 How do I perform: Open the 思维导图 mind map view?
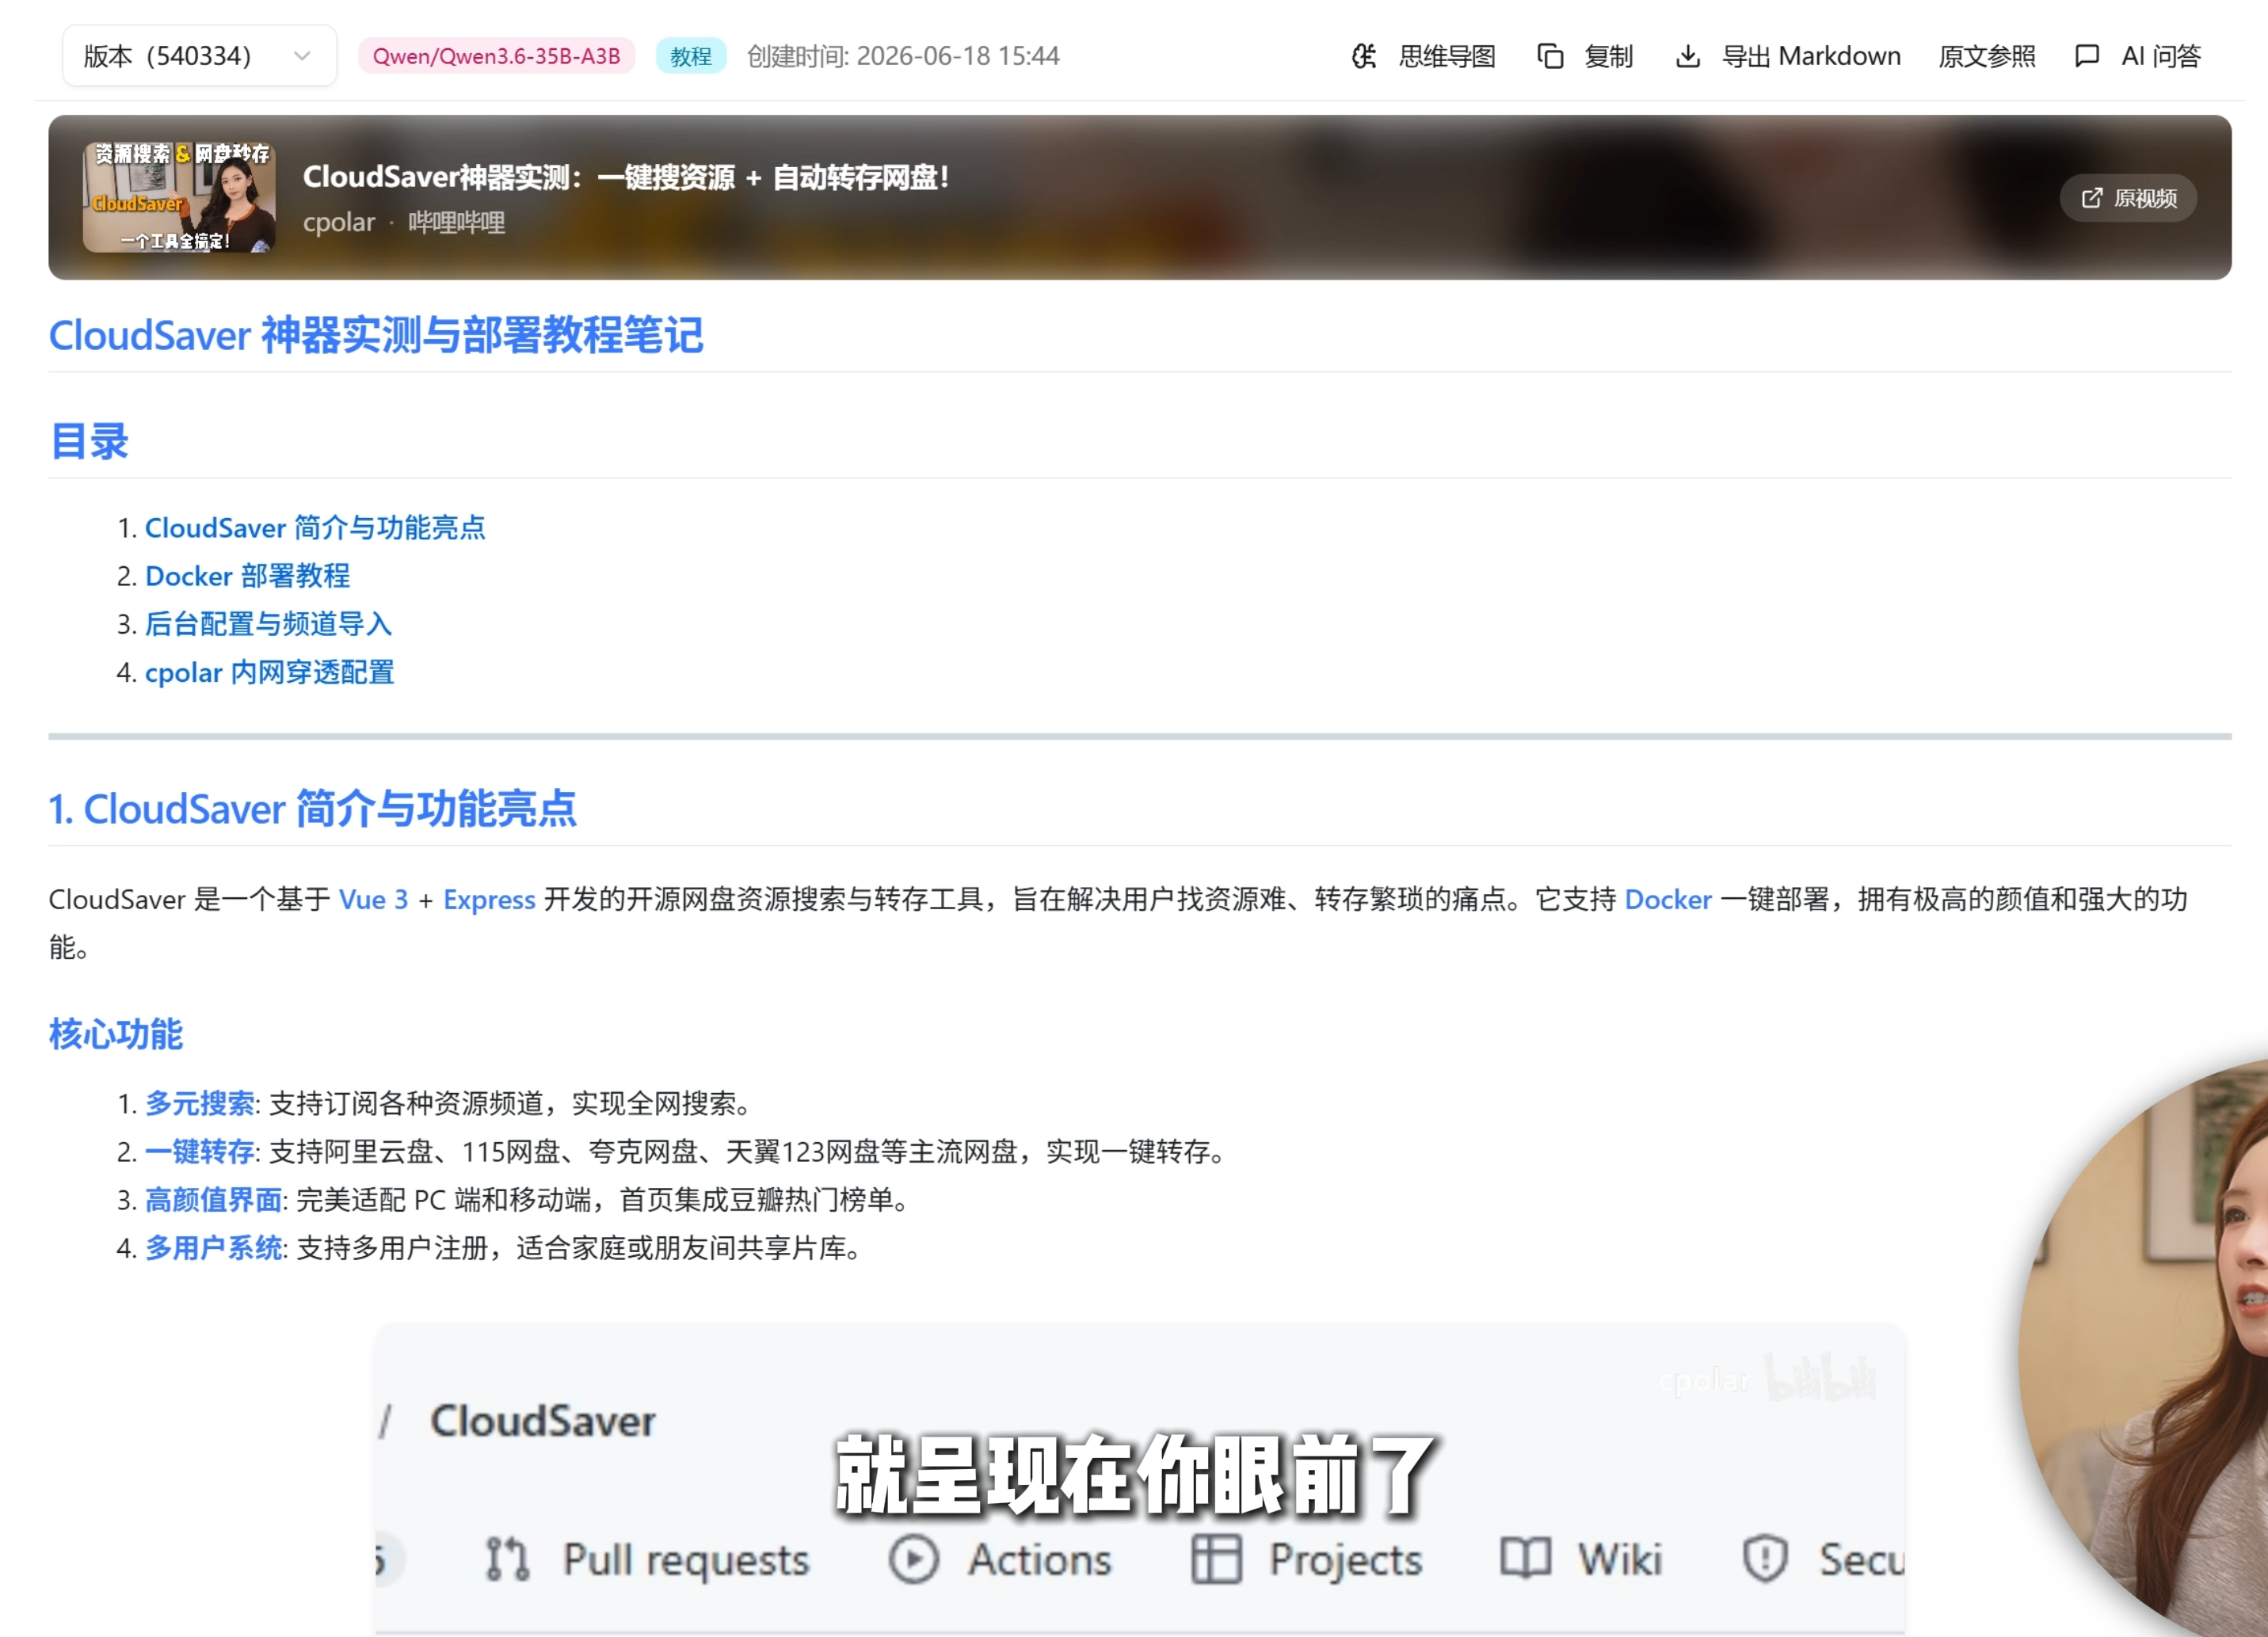pyautogui.click(x=1423, y=56)
